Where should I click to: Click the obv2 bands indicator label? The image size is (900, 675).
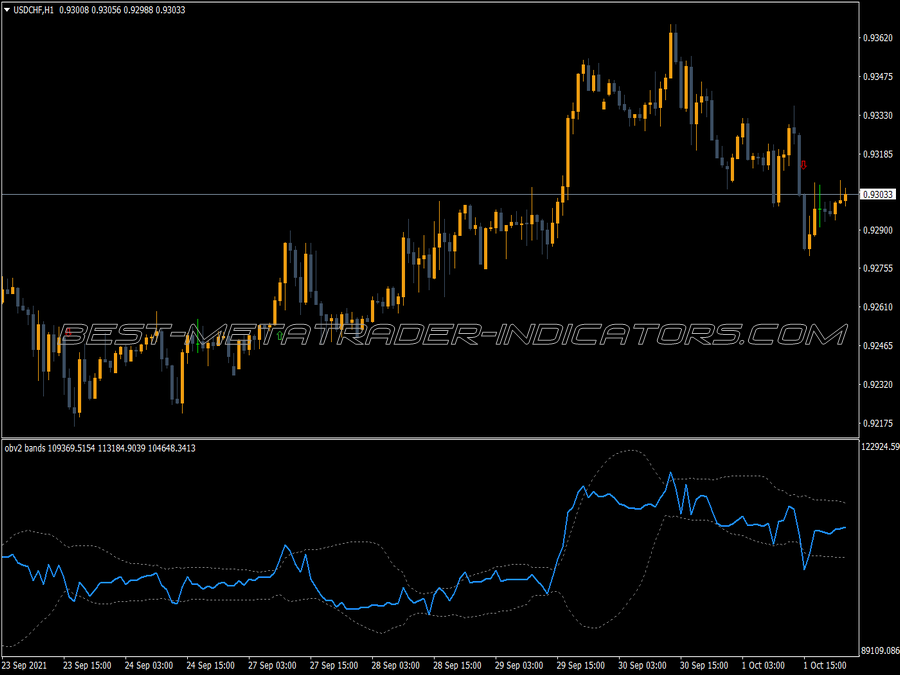[x=25, y=448]
